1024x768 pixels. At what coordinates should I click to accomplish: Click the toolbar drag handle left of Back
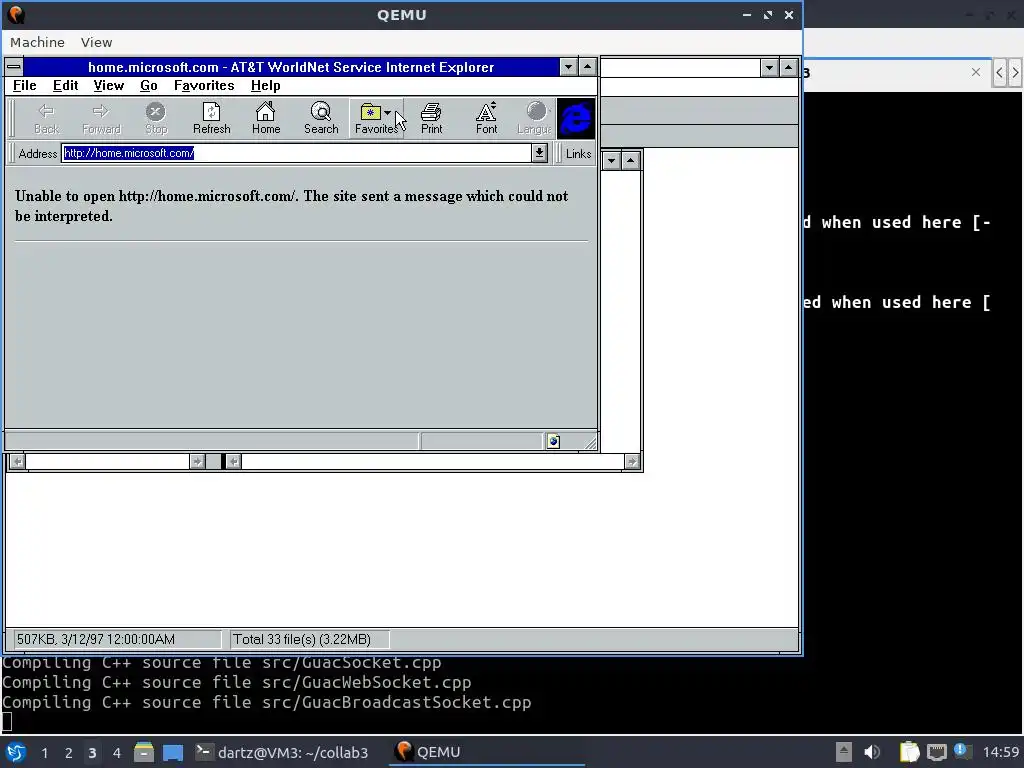[x=10, y=118]
